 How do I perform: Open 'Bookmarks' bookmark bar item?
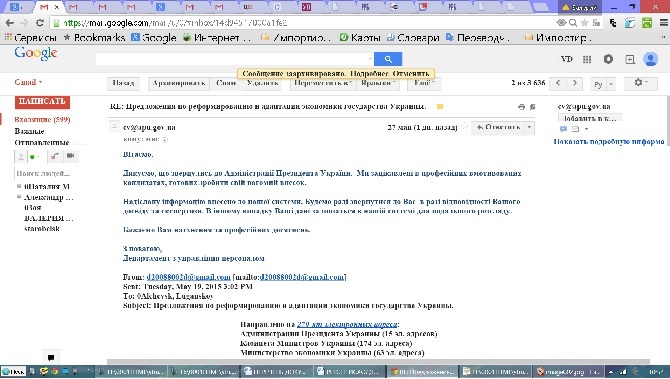pos(94,38)
